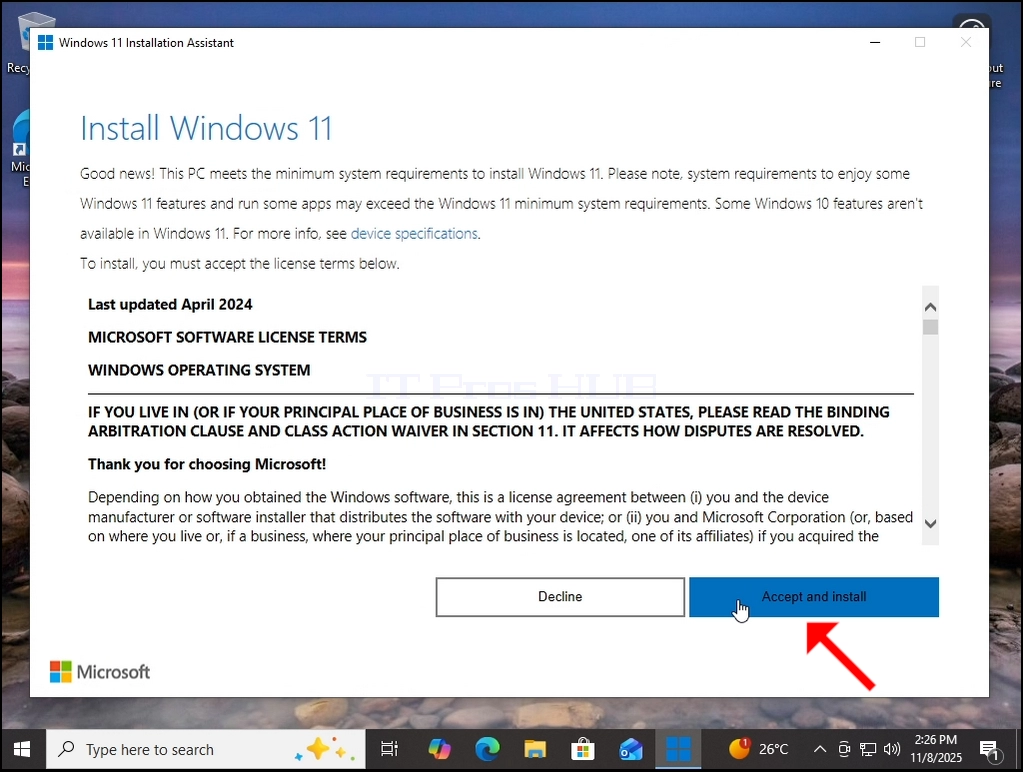Click 'Thank you for choosing Microsoft!' text

[x=207, y=464]
